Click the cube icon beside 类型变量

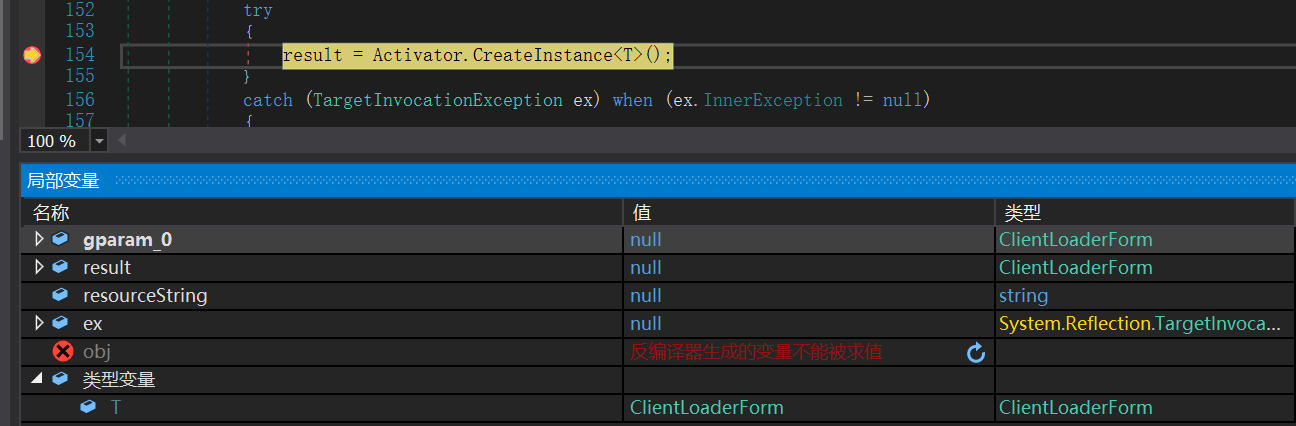61,380
